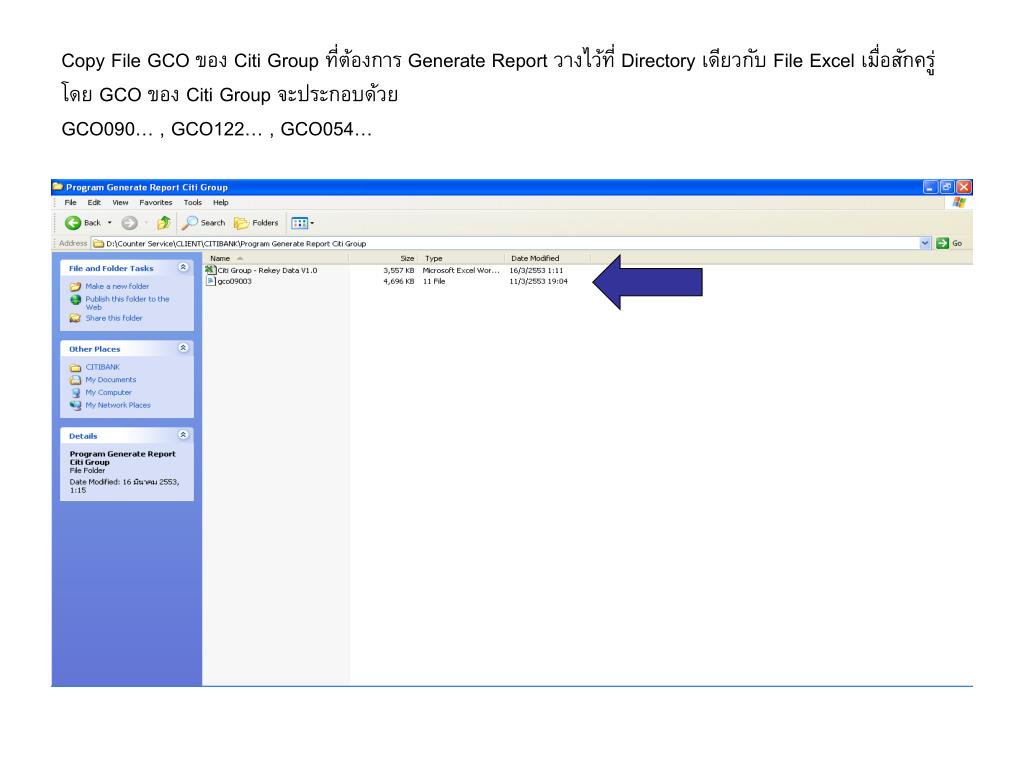Click the 3,557 KB size value
The height and width of the screenshot is (768, 1024).
pos(398,270)
